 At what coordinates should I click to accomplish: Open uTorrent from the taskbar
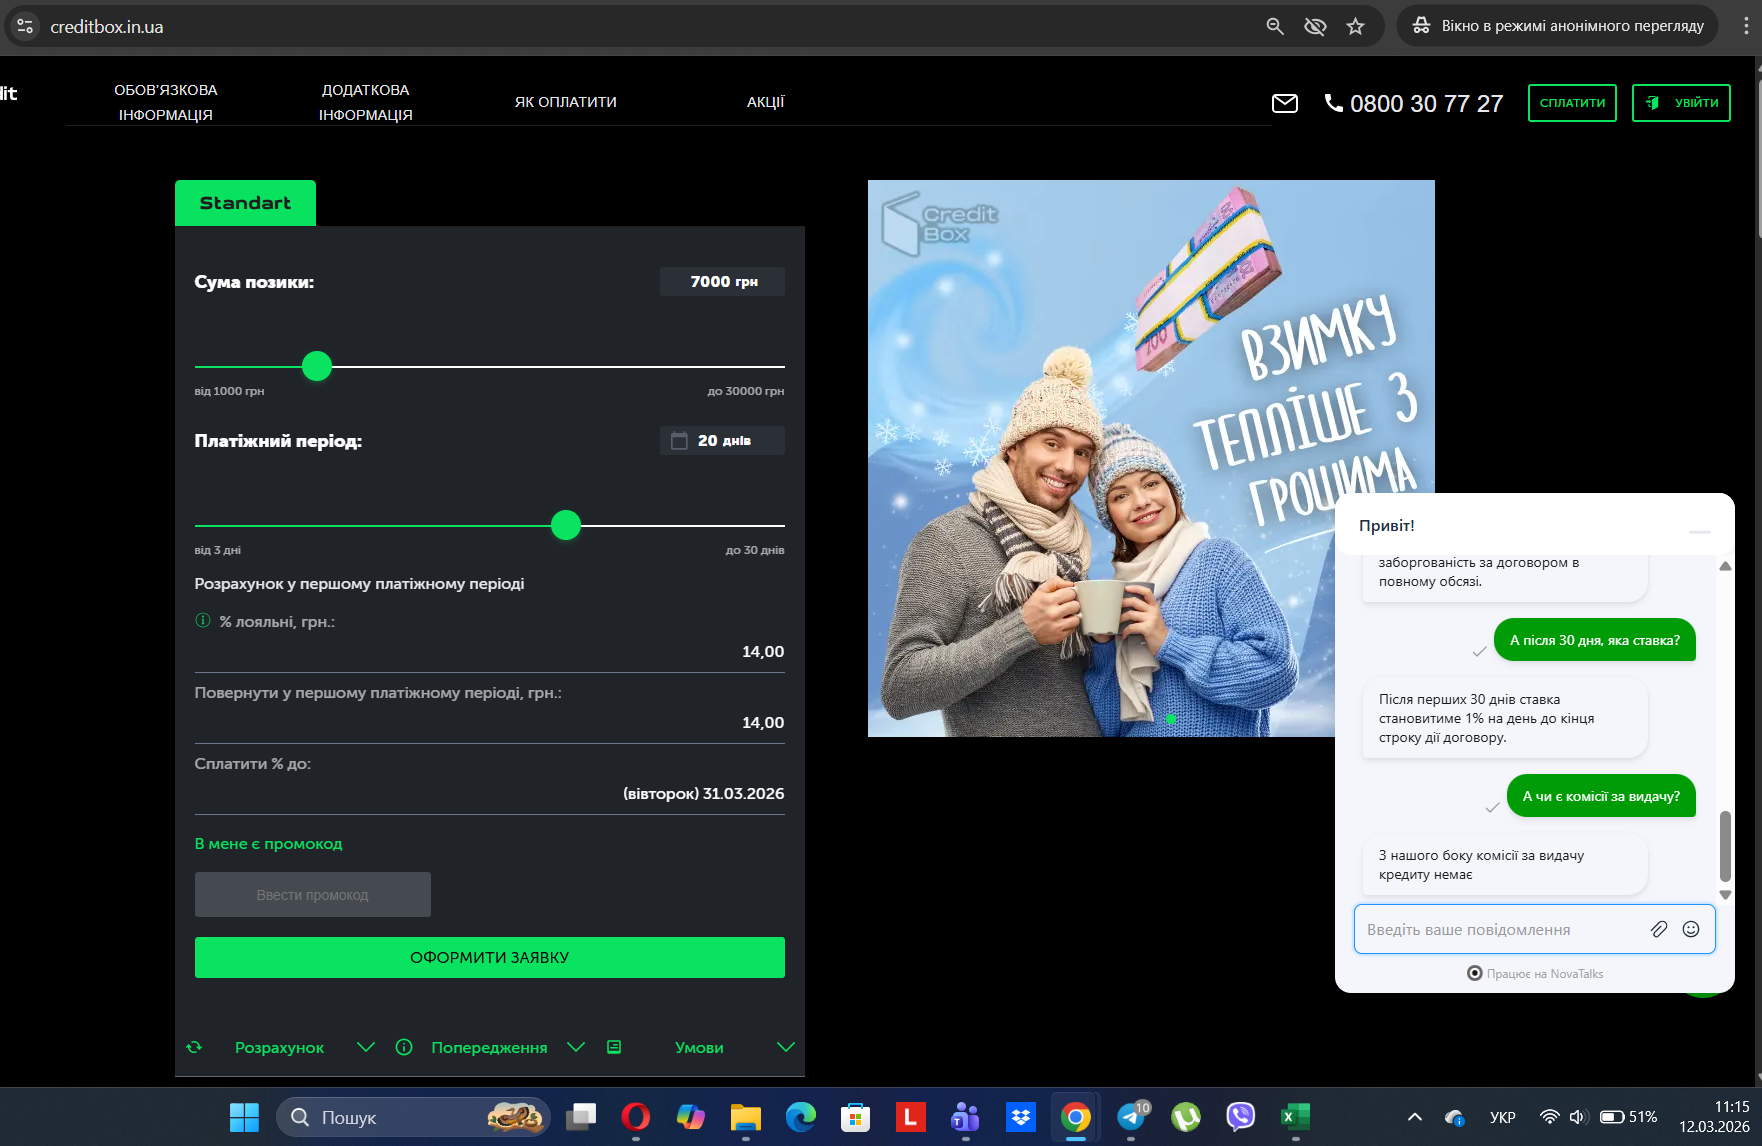[1186, 1117]
